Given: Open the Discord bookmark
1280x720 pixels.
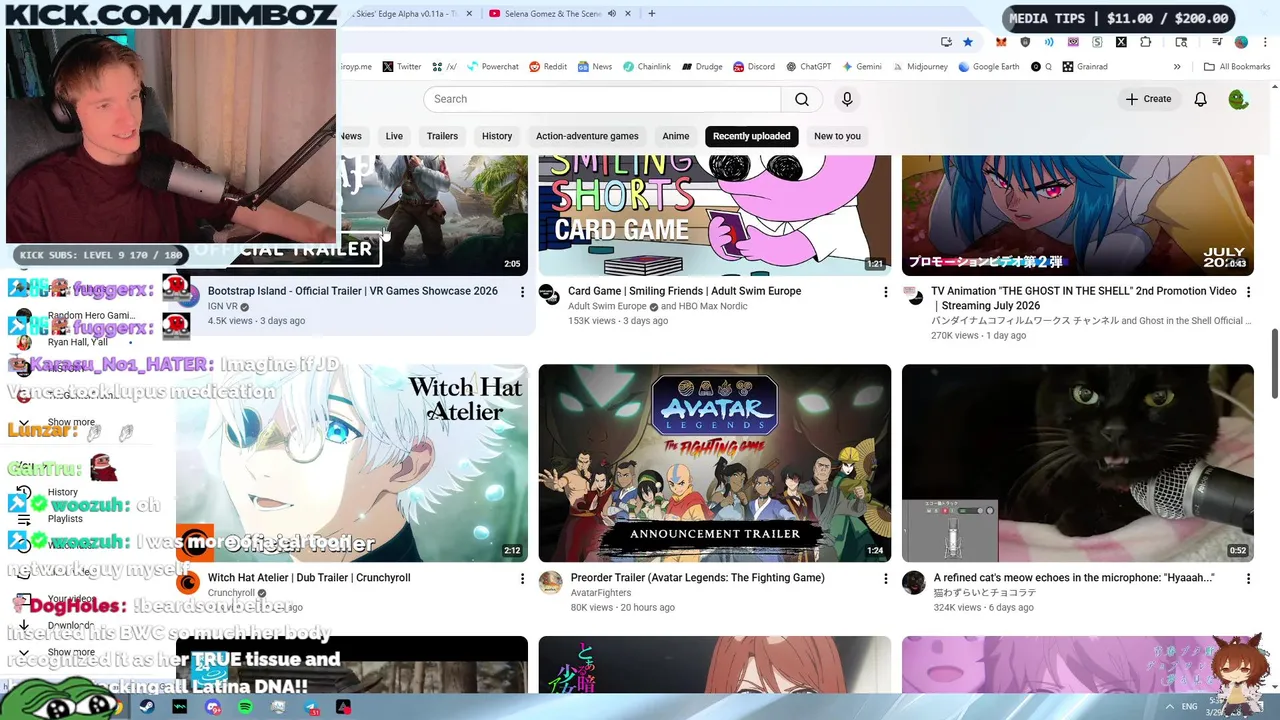Looking at the screenshot, I should click(x=753, y=67).
